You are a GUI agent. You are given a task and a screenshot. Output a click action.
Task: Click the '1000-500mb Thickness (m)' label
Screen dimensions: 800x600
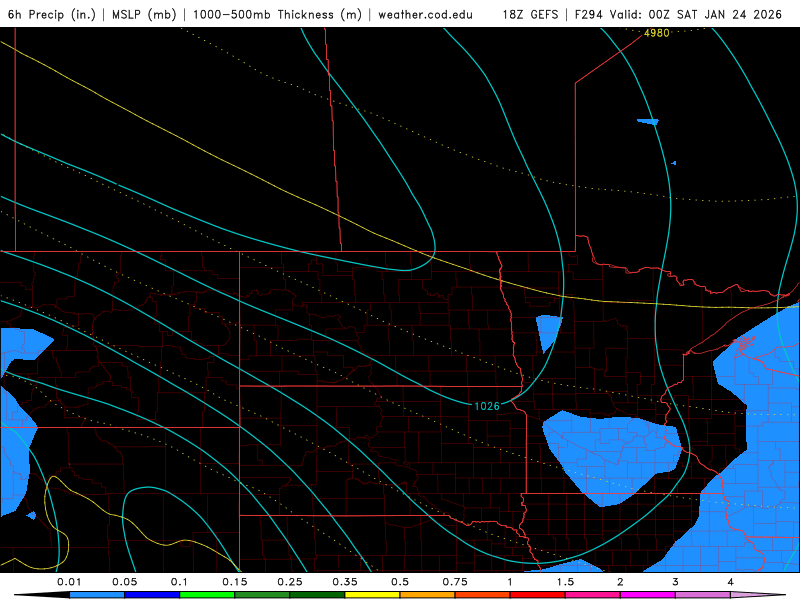[x=277, y=14]
